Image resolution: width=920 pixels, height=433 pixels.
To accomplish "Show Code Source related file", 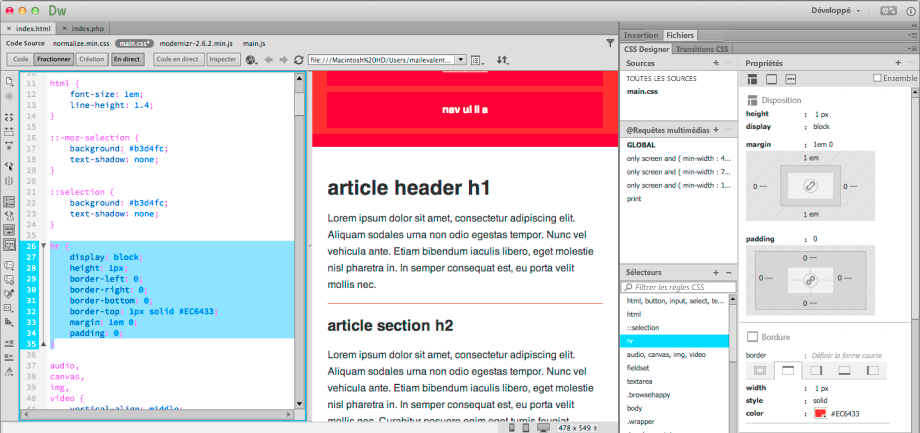I will tap(25, 43).
